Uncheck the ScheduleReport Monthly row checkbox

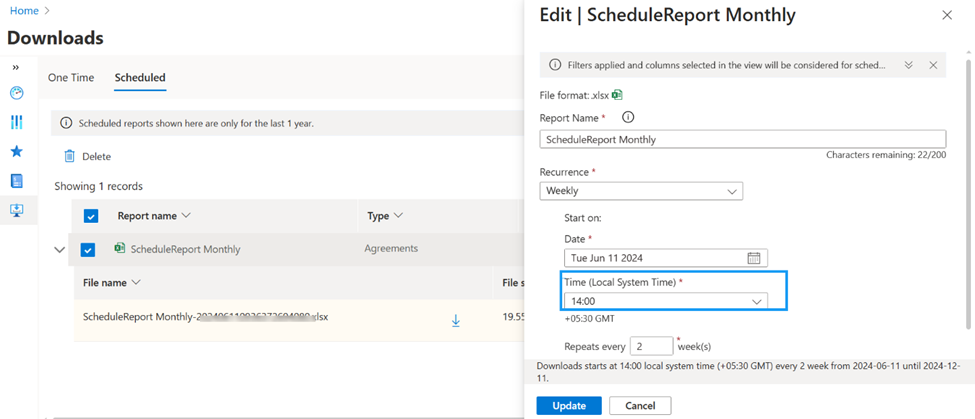coord(88,249)
